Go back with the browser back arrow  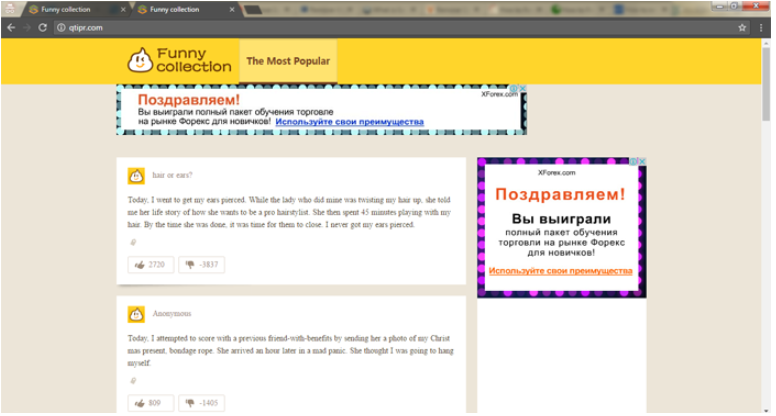pyautogui.click(x=11, y=28)
